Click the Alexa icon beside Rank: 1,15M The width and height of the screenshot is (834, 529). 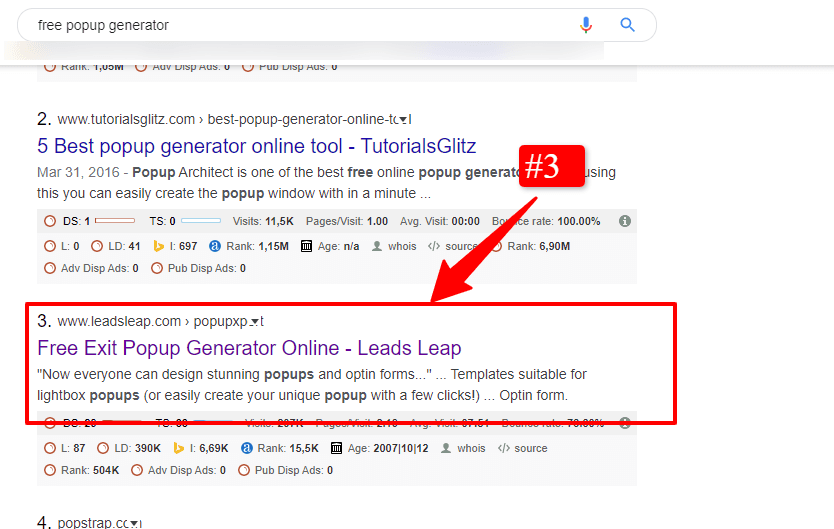coord(215,246)
